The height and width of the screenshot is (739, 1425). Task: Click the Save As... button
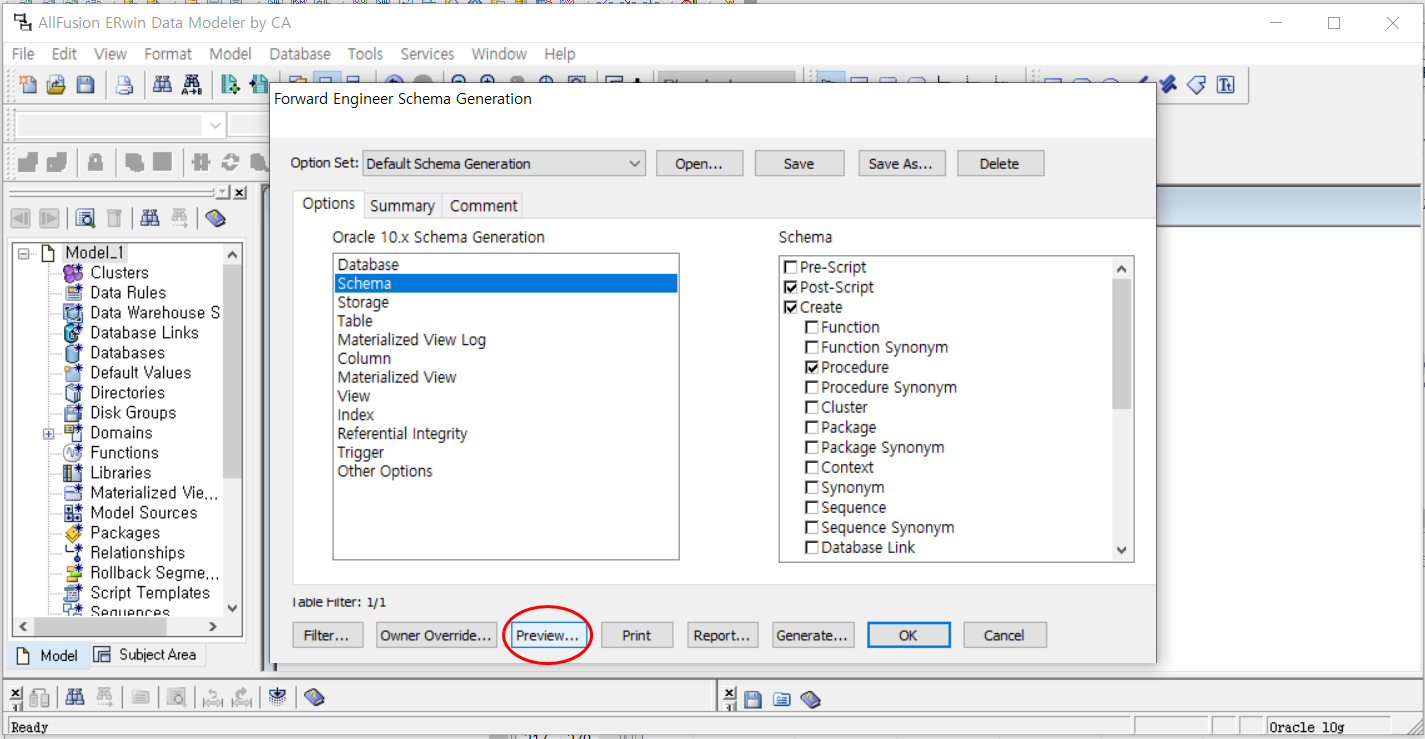[x=901, y=164]
